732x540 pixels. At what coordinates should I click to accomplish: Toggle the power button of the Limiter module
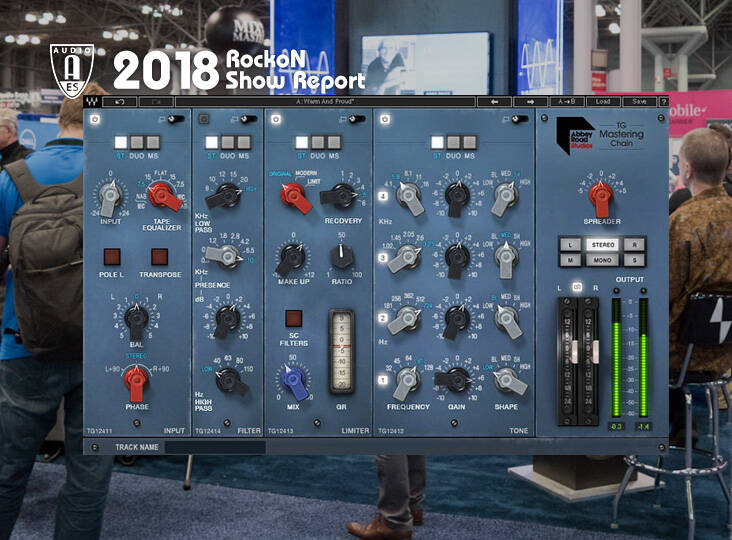coord(276,119)
